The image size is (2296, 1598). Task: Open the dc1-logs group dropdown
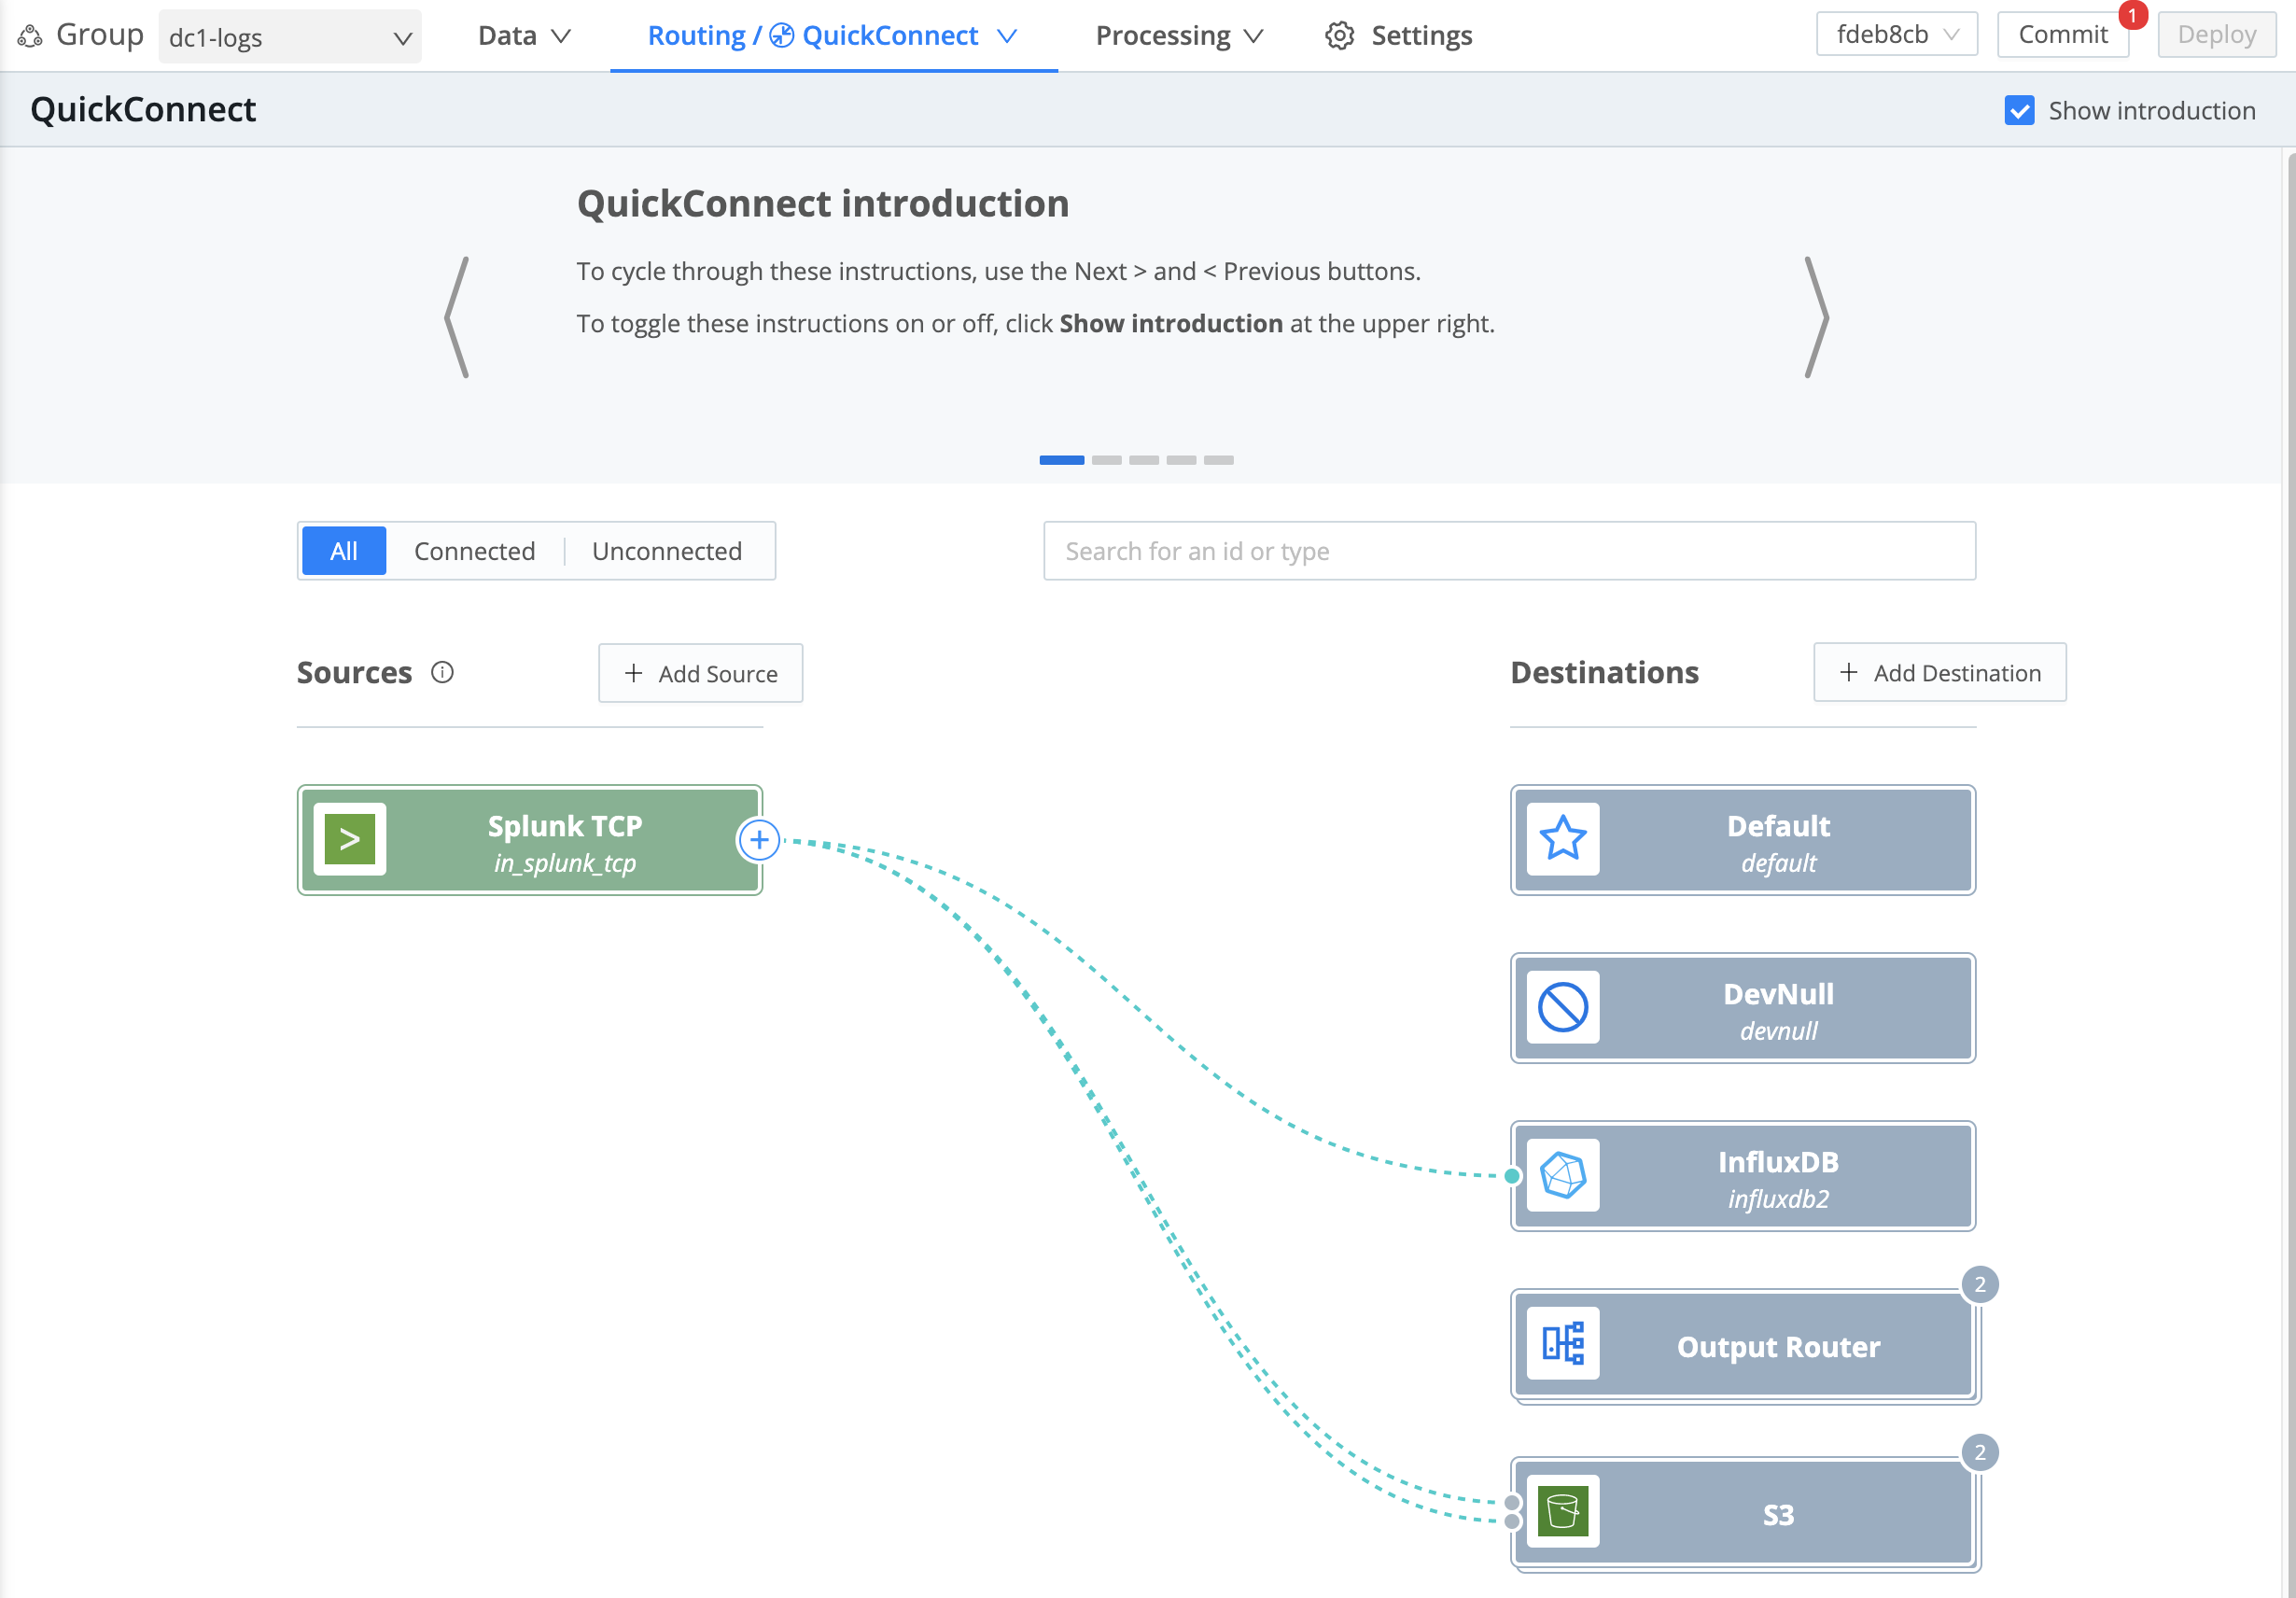pyautogui.click(x=290, y=36)
